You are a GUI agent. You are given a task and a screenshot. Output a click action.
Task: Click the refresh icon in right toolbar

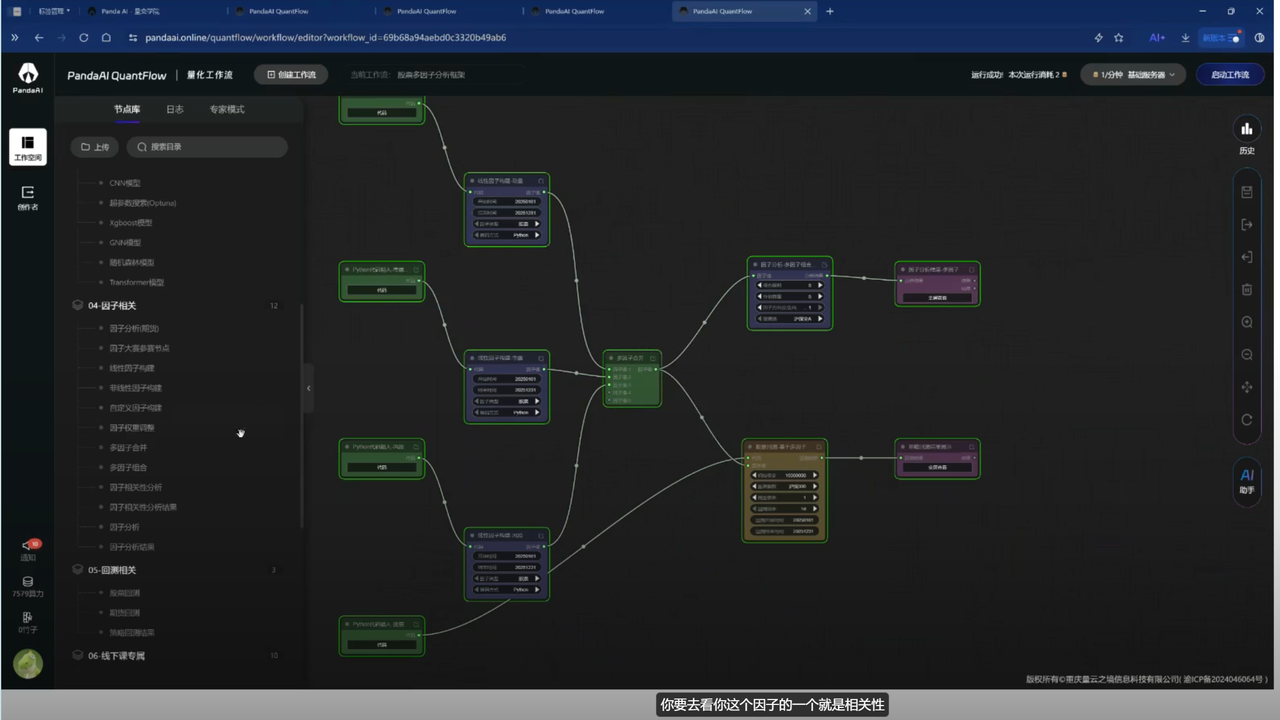[1246, 420]
